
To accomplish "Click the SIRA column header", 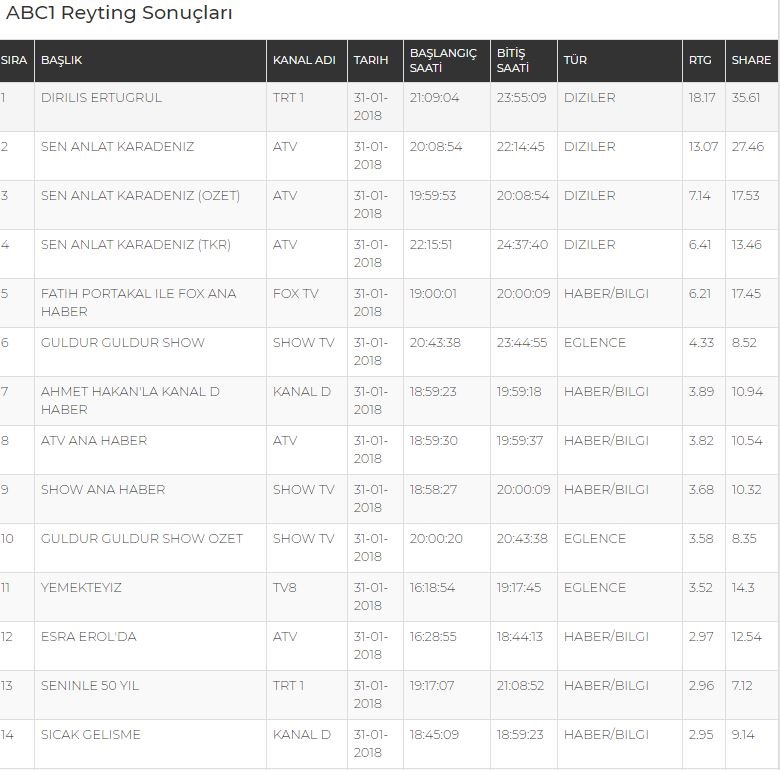I will (x=14, y=60).
